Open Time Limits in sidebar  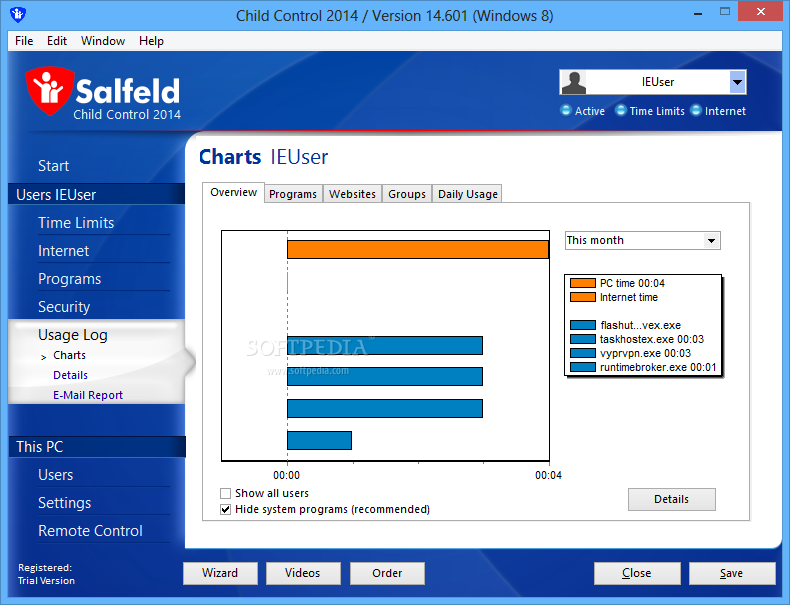tap(76, 223)
